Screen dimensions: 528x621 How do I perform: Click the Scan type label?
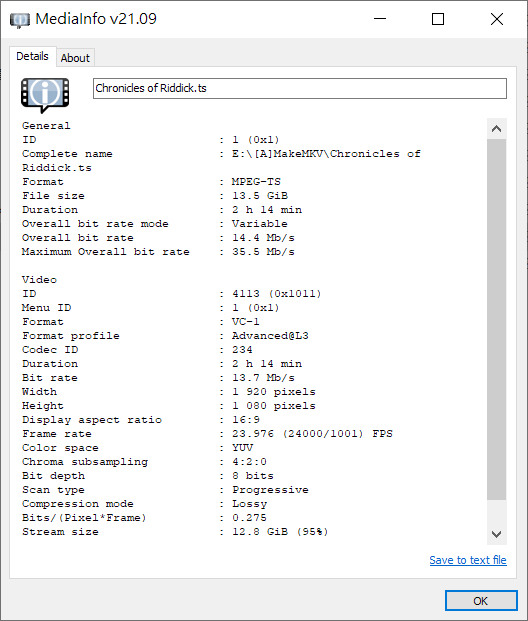pyautogui.click(x=53, y=490)
